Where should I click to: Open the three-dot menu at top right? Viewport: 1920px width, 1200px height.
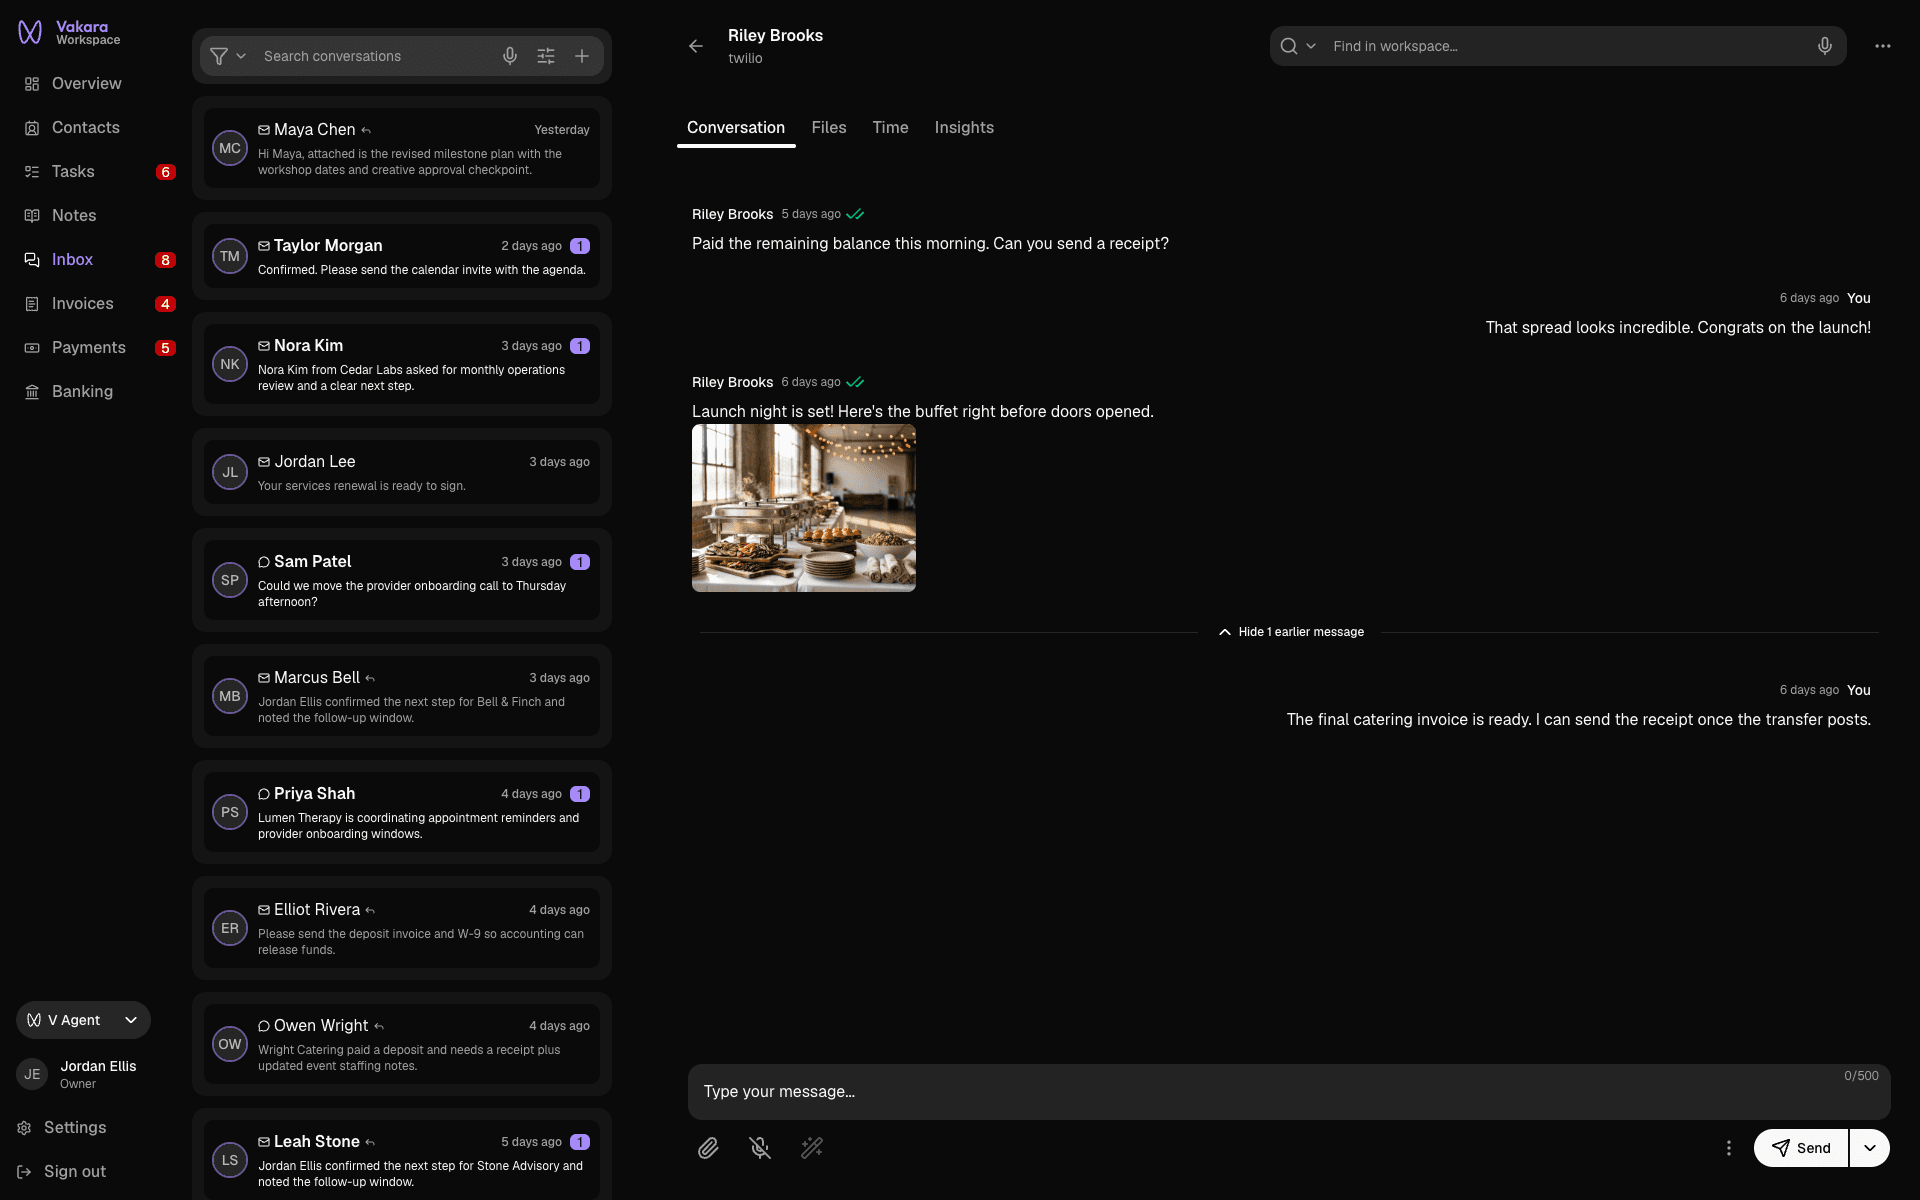[1883, 46]
